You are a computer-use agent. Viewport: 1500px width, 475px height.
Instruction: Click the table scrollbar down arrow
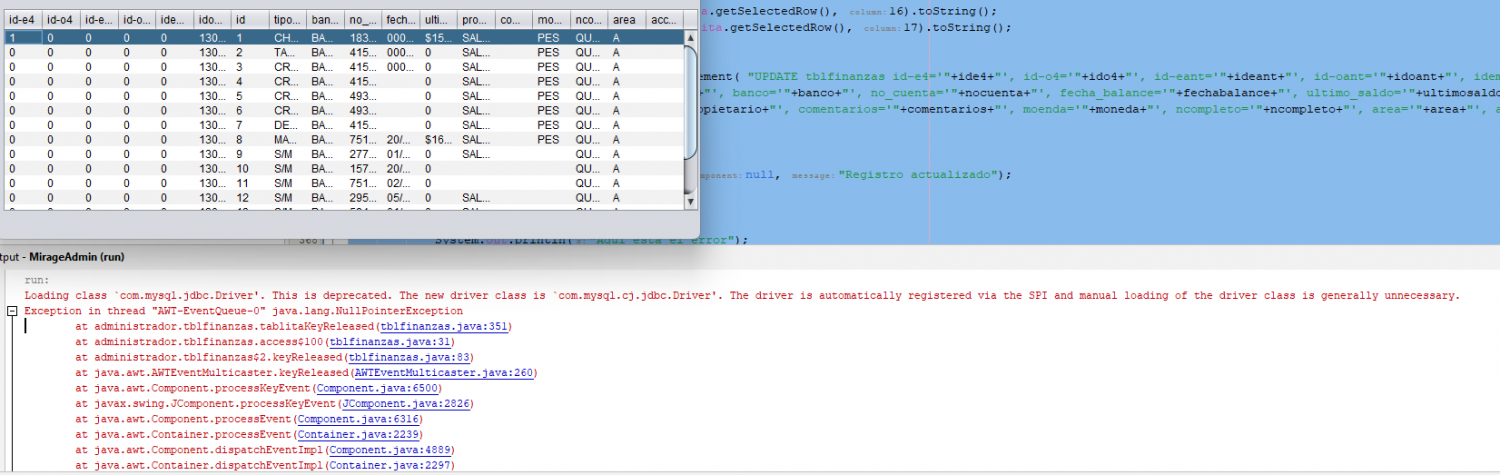[690, 201]
